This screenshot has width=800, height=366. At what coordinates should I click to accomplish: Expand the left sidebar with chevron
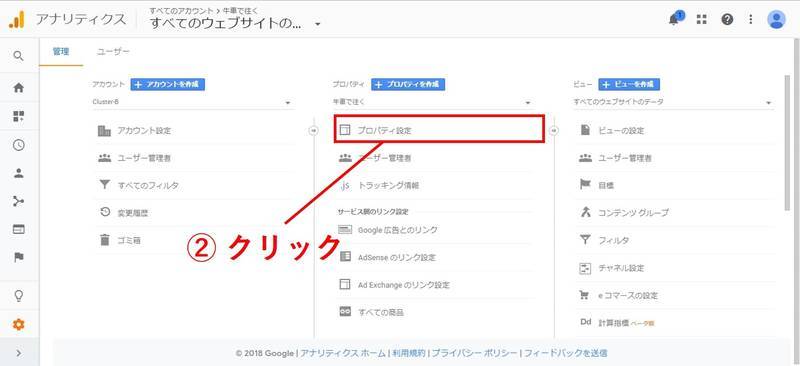pyautogui.click(x=18, y=353)
